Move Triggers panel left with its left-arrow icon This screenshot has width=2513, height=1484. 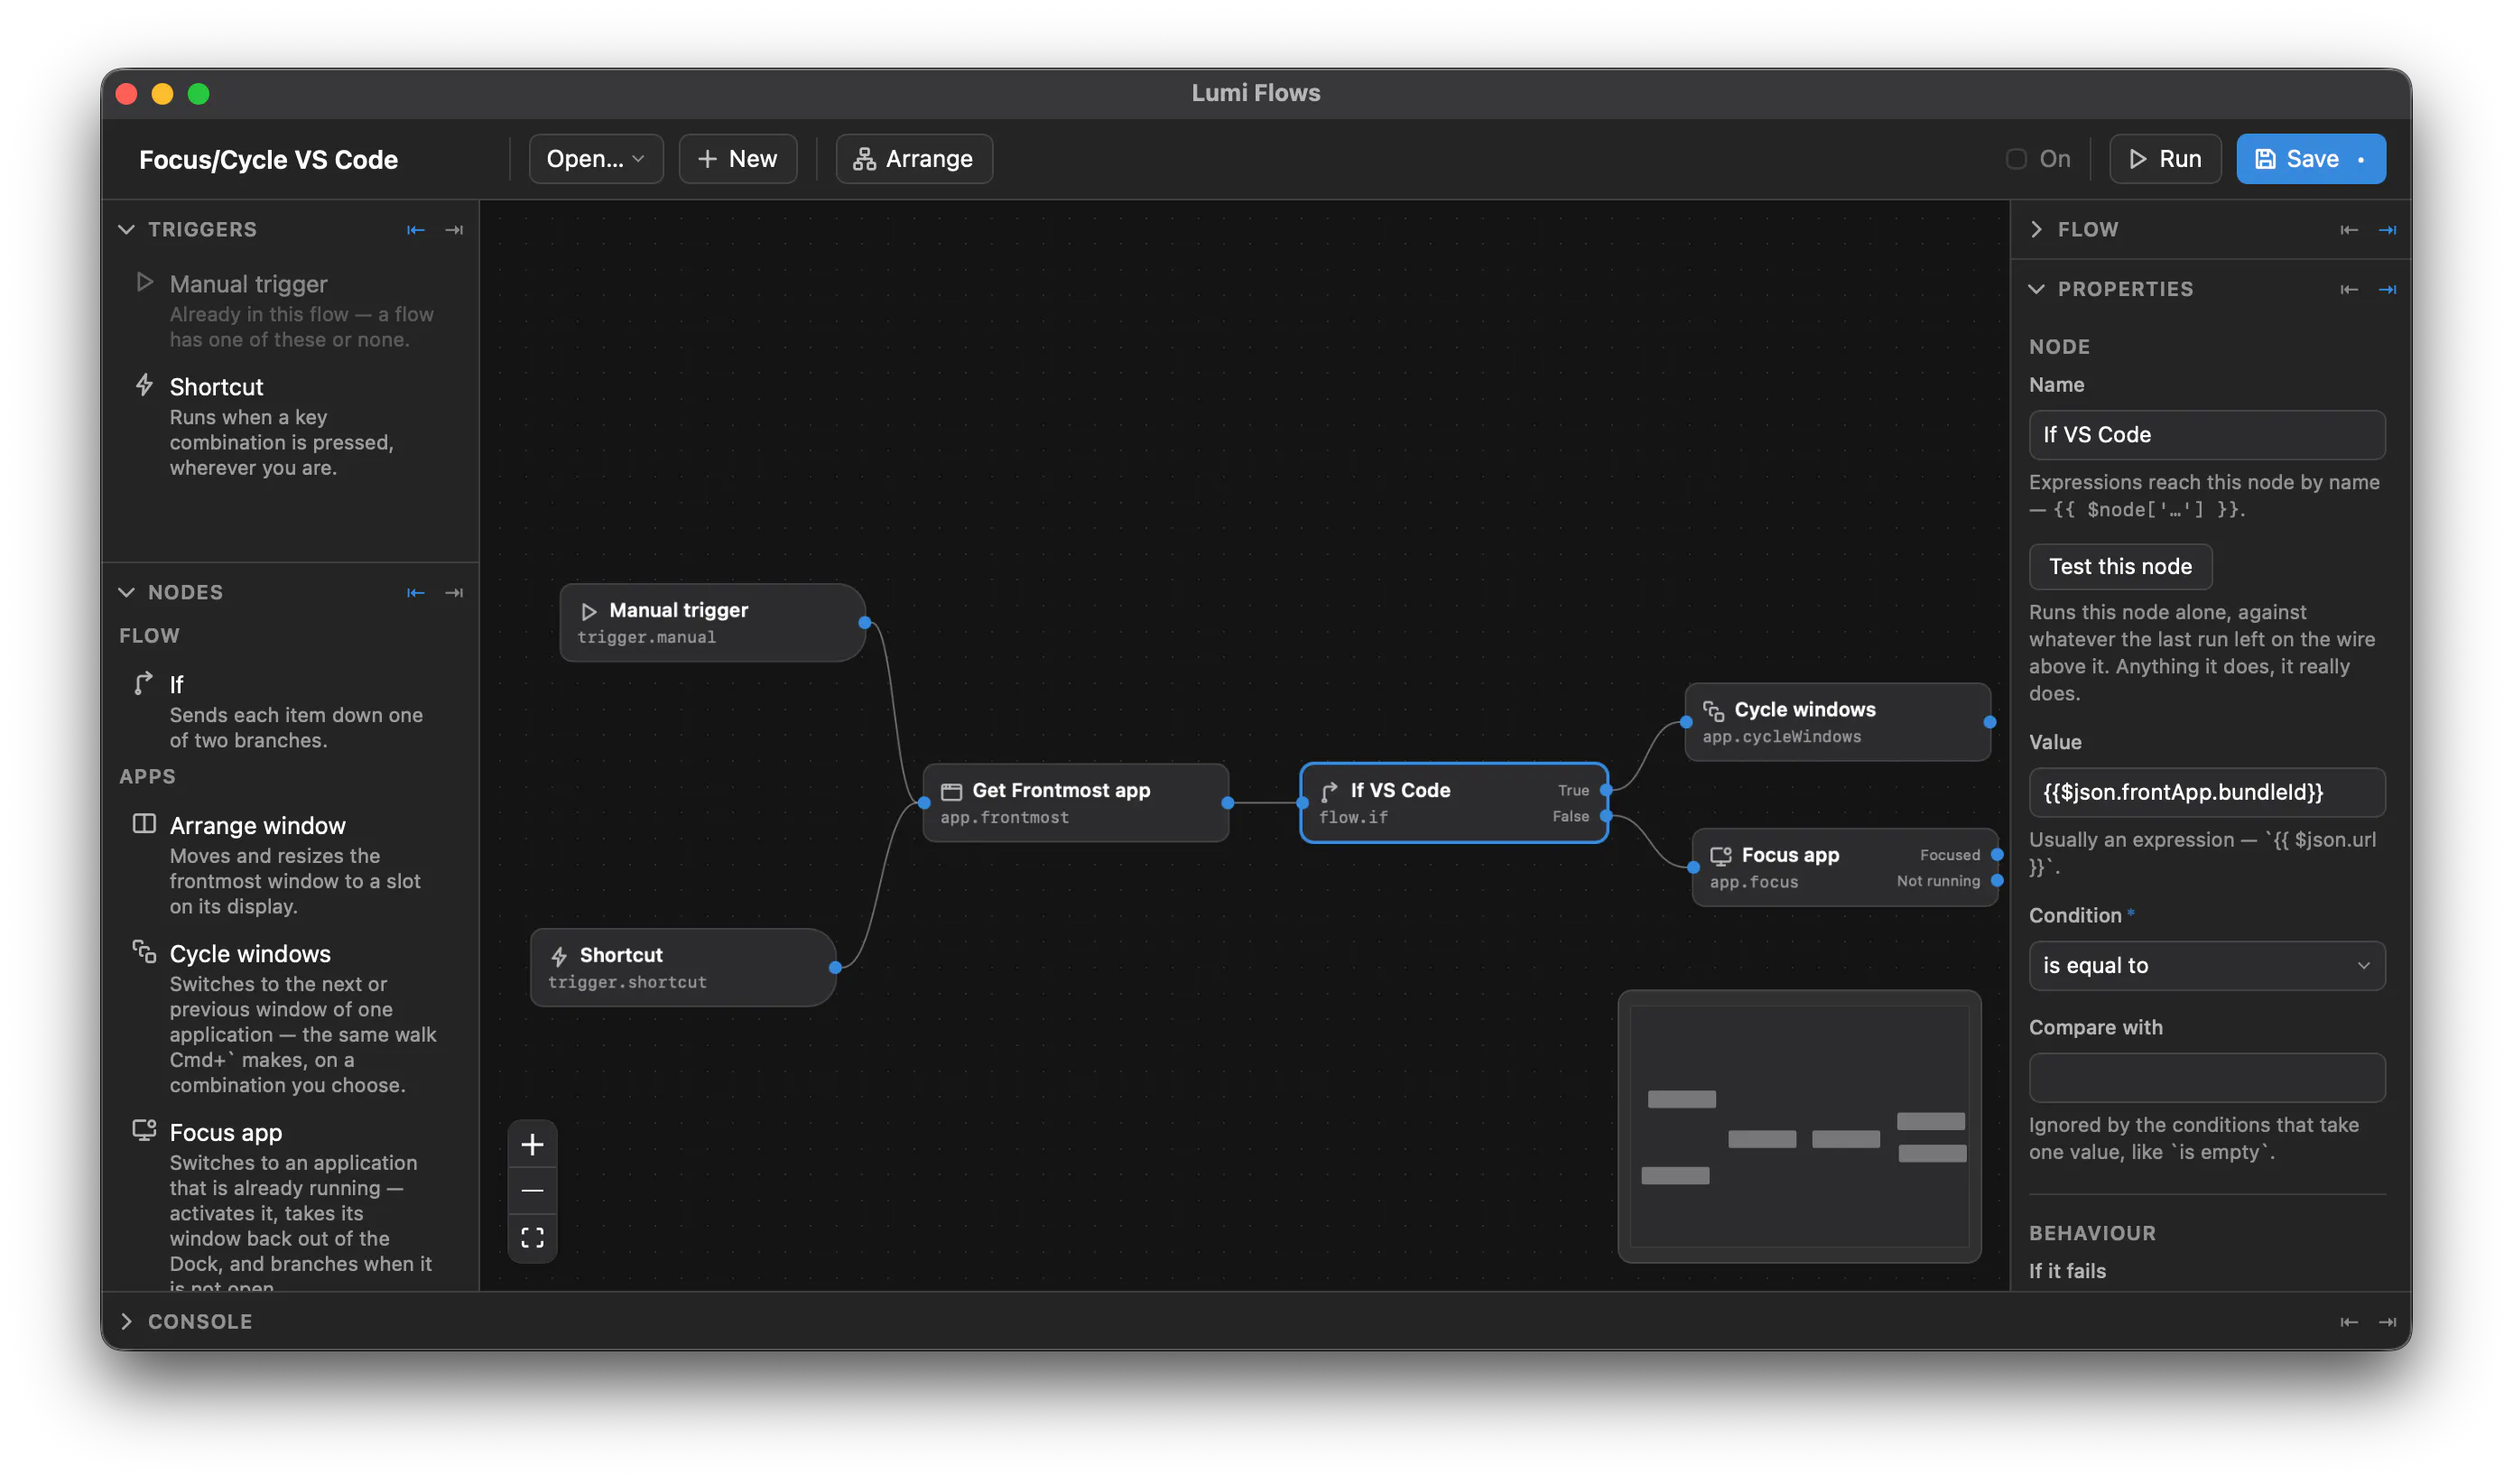point(416,230)
